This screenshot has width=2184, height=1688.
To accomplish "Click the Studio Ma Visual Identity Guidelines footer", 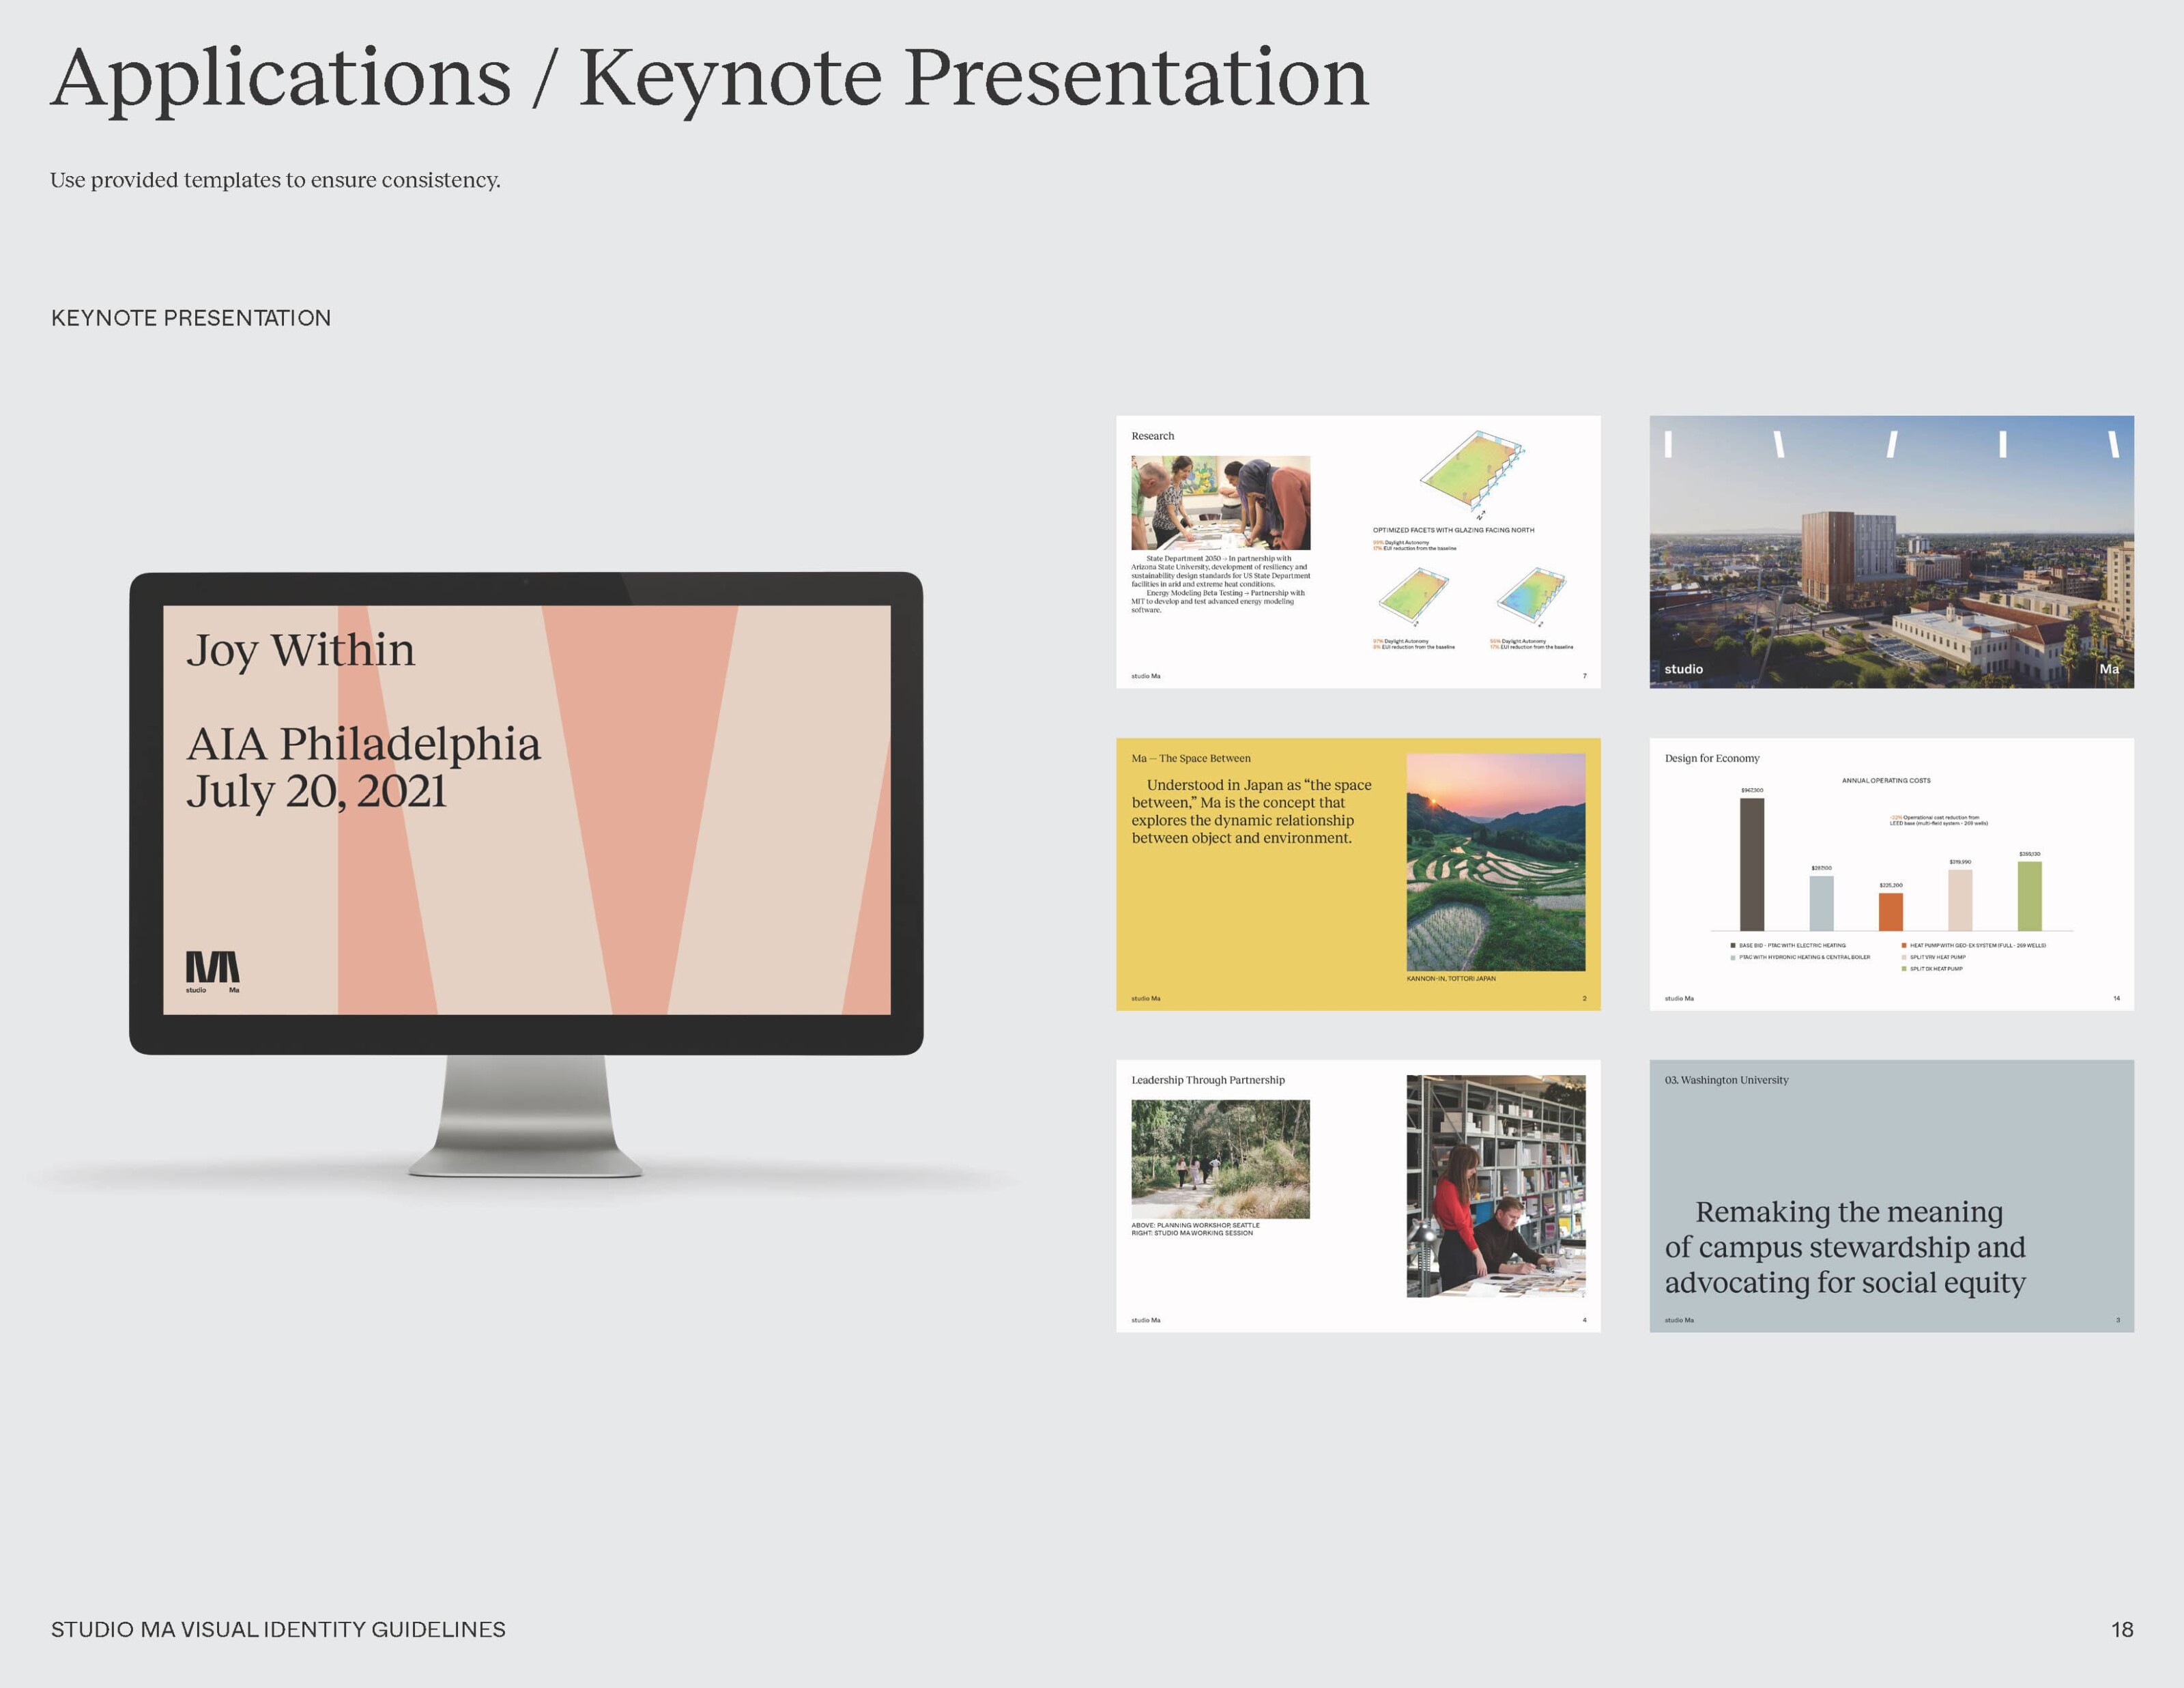I will (278, 1629).
